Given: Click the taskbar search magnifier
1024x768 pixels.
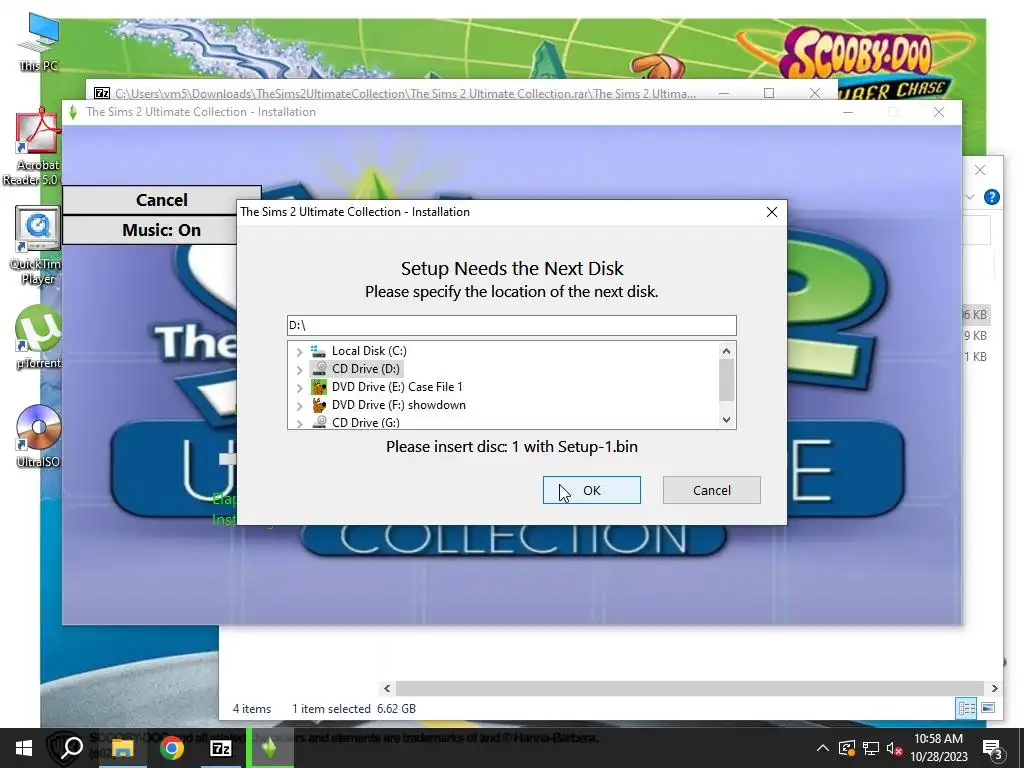Looking at the screenshot, I should [x=71, y=748].
